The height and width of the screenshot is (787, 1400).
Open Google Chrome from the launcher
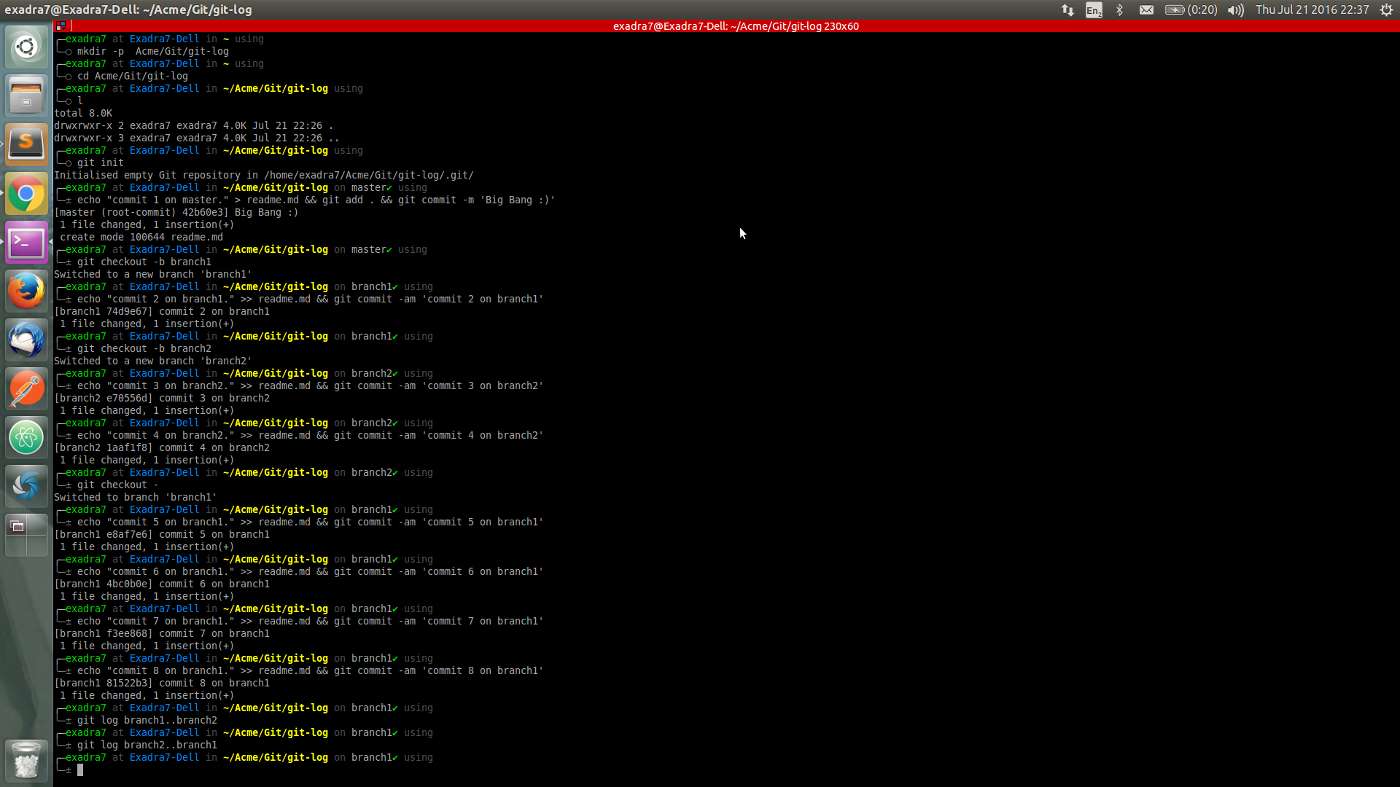pyautogui.click(x=25, y=193)
